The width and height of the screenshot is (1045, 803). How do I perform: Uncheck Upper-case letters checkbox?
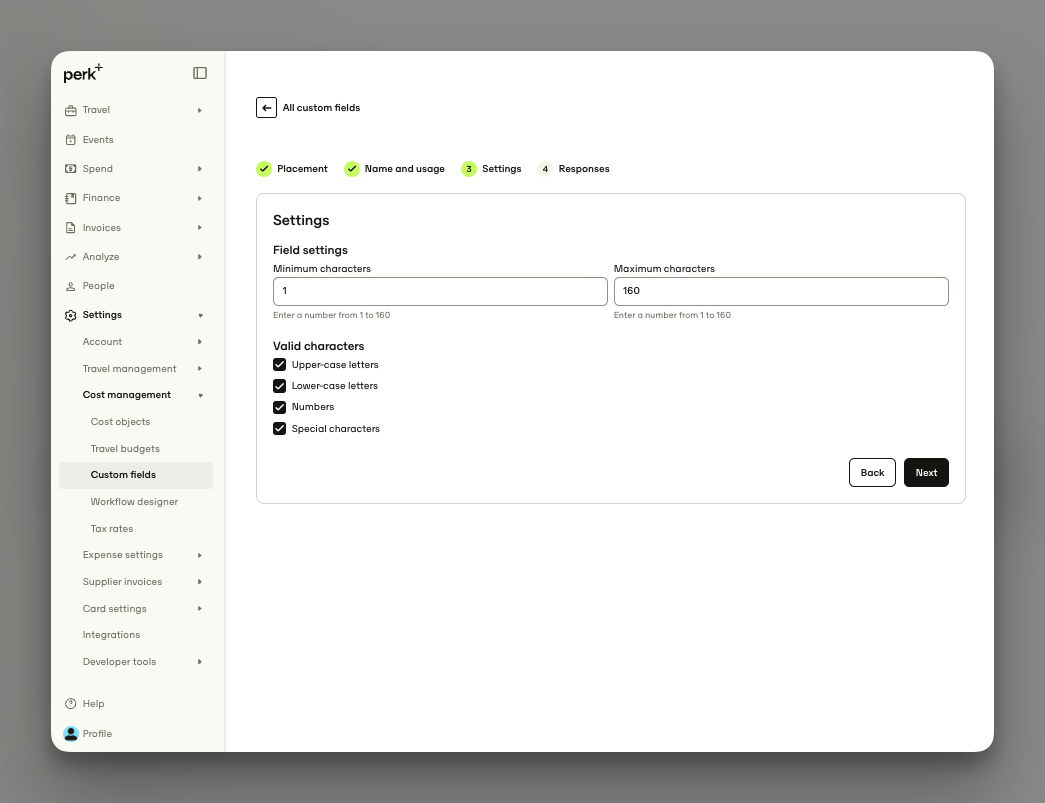279,365
